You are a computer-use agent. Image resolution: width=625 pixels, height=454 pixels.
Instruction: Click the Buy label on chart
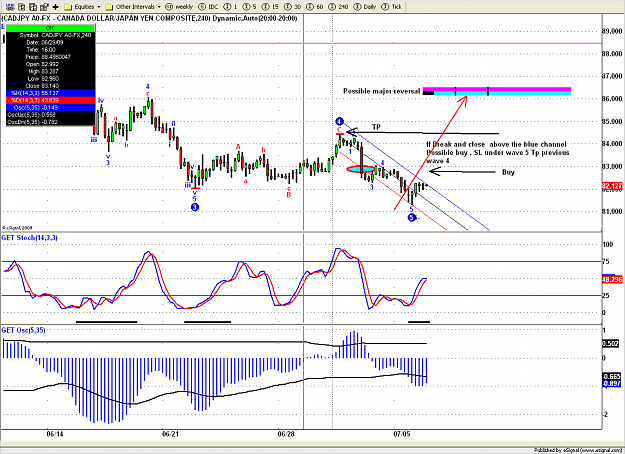pyautogui.click(x=508, y=172)
